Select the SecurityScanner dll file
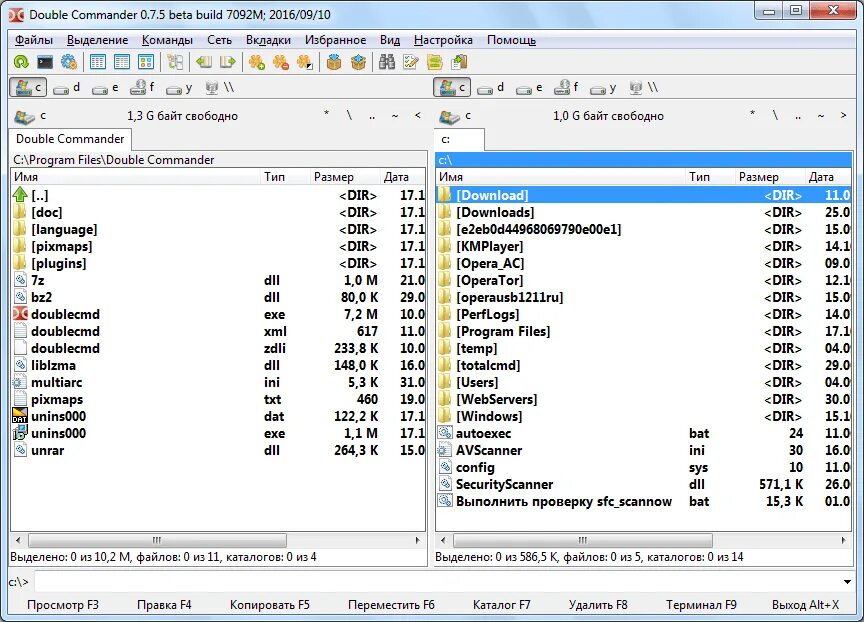 click(x=644, y=484)
